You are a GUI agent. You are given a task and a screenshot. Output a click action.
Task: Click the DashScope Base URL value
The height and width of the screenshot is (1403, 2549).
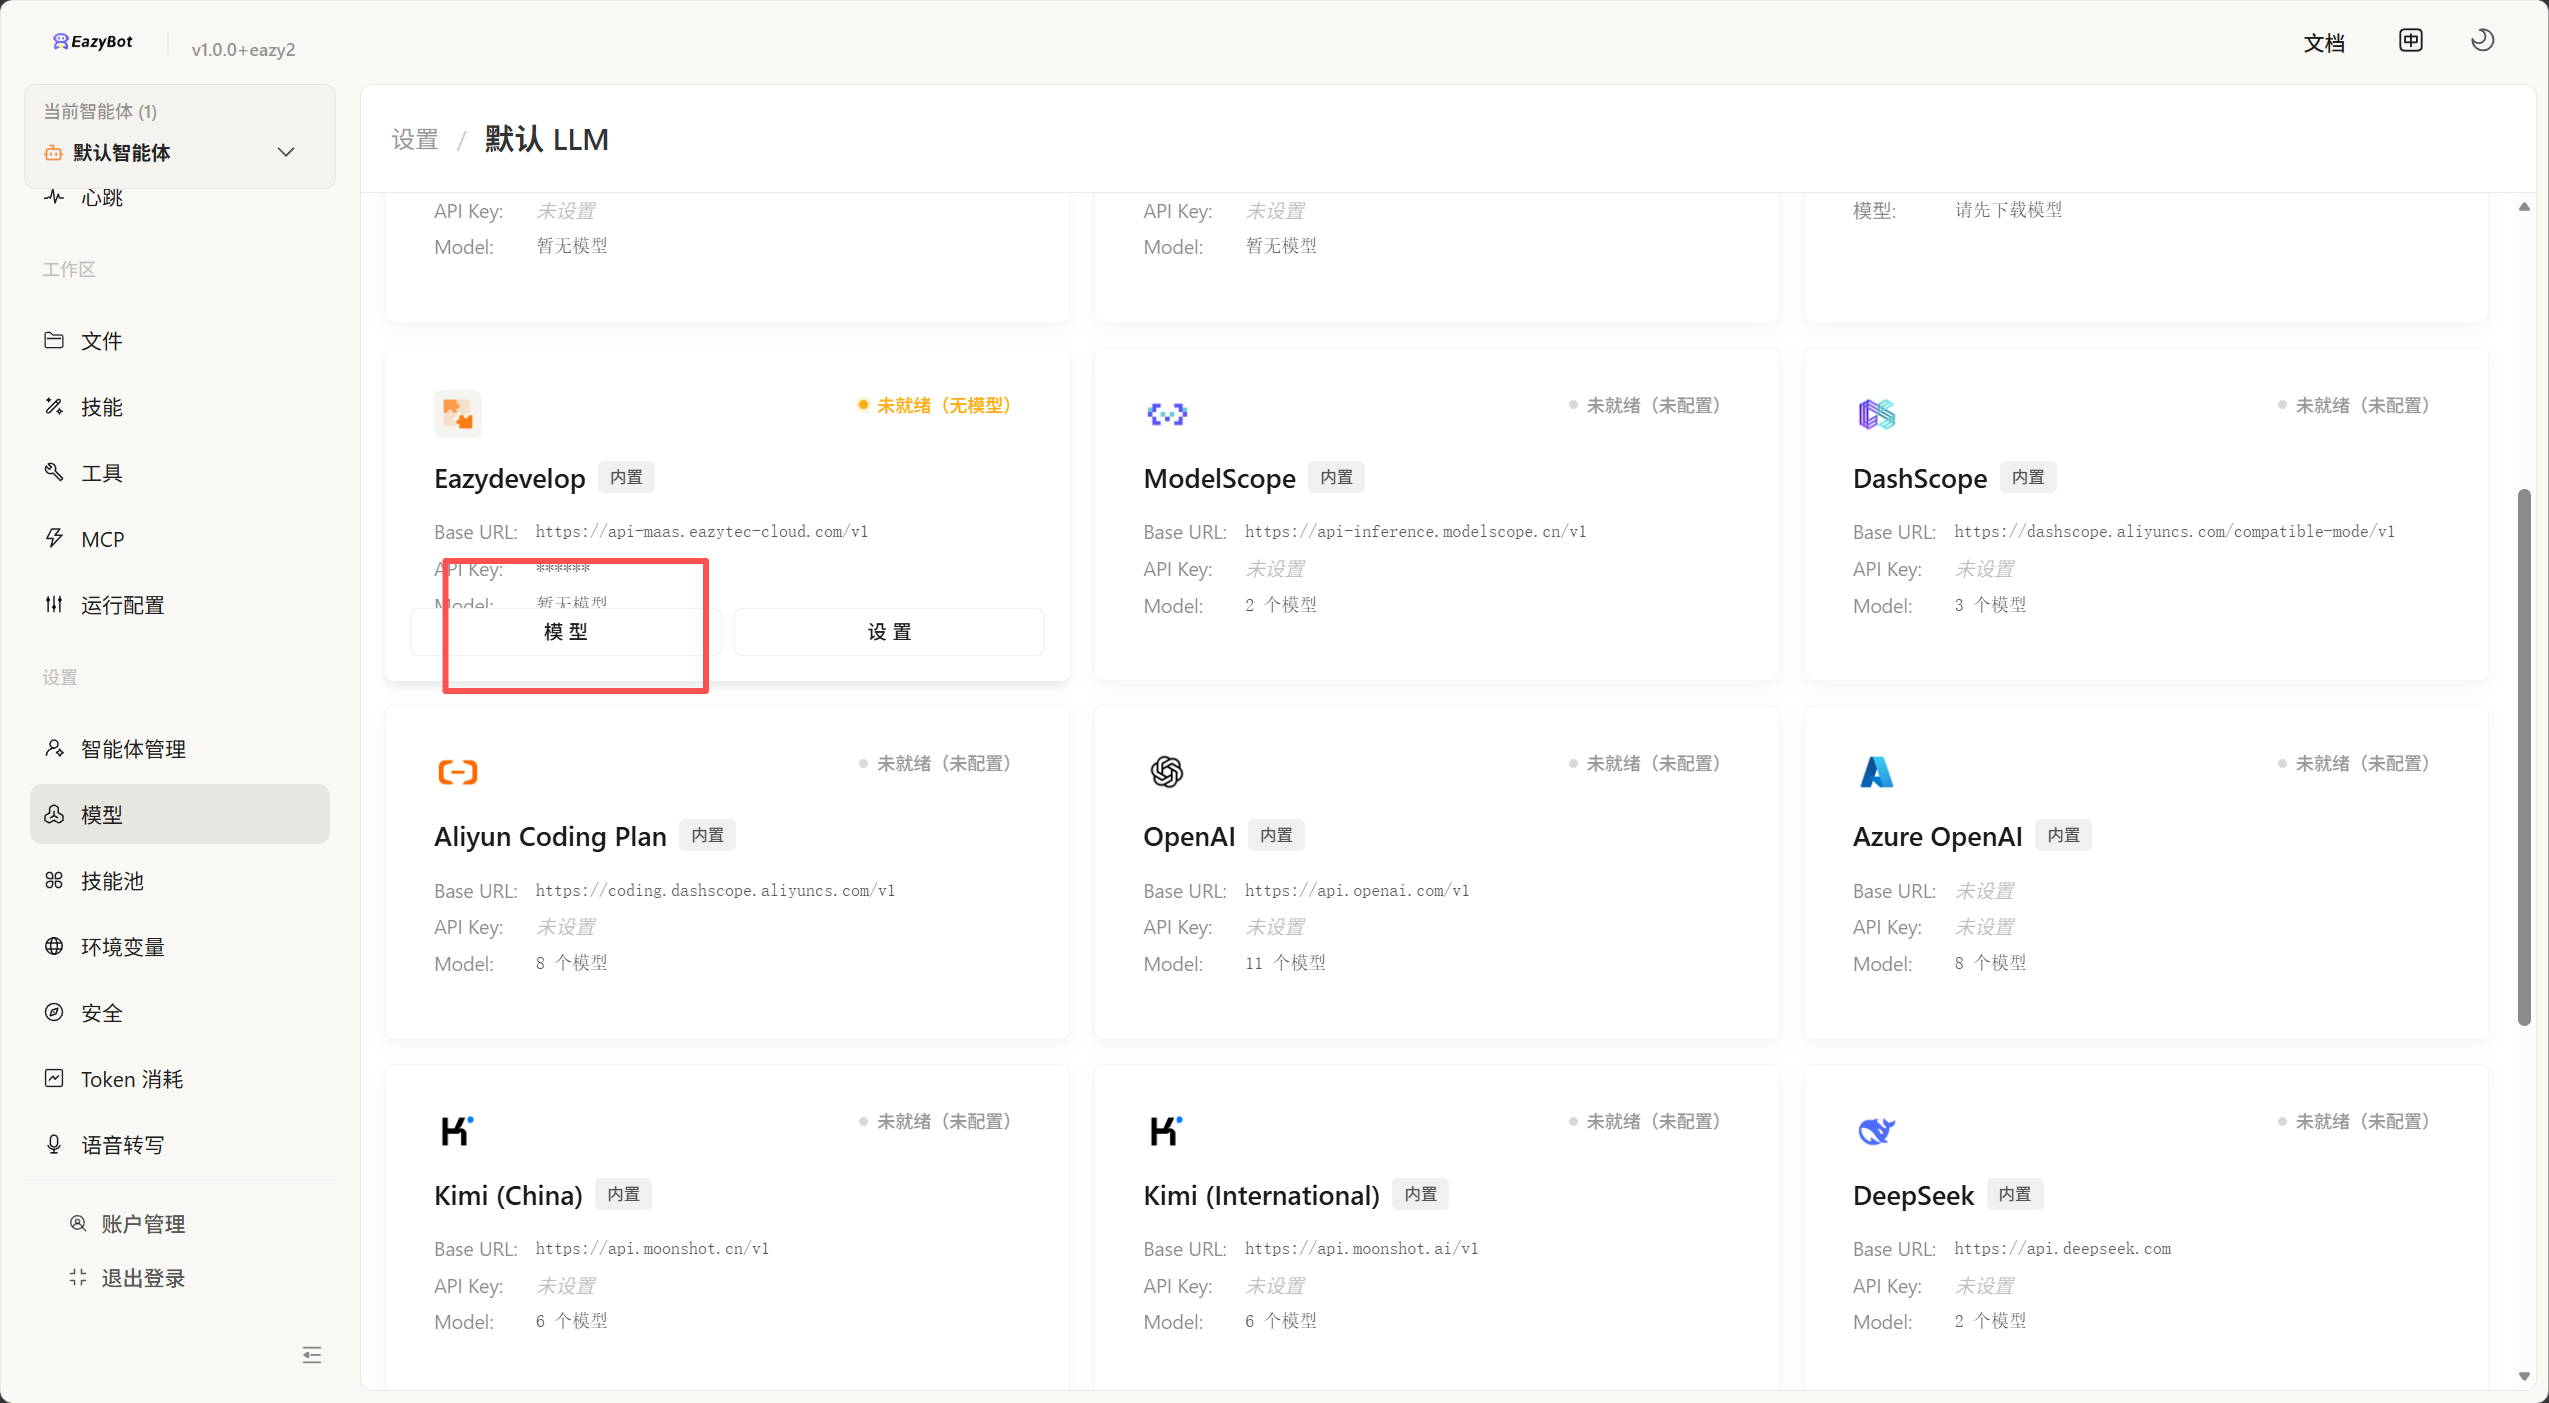click(x=2174, y=531)
